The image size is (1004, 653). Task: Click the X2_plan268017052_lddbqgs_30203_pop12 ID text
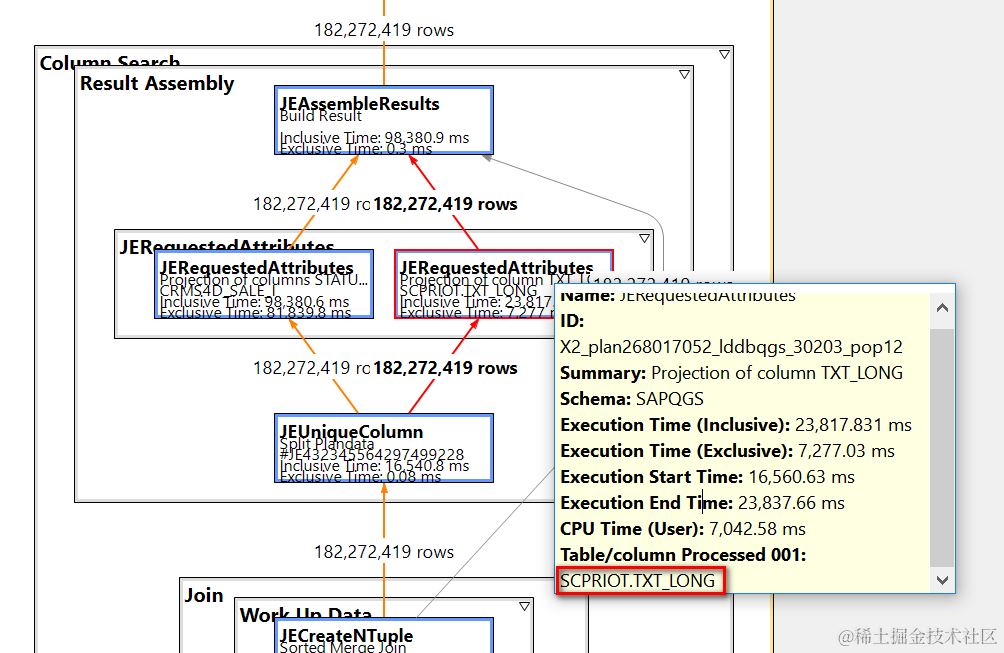[x=731, y=347]
